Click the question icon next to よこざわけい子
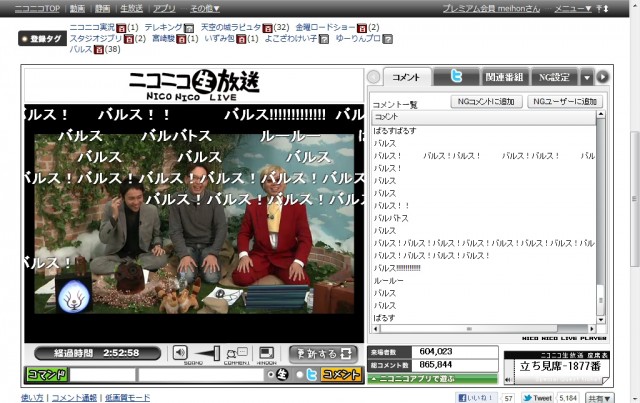This screenshot has width=640, height=403. point(324,39)
